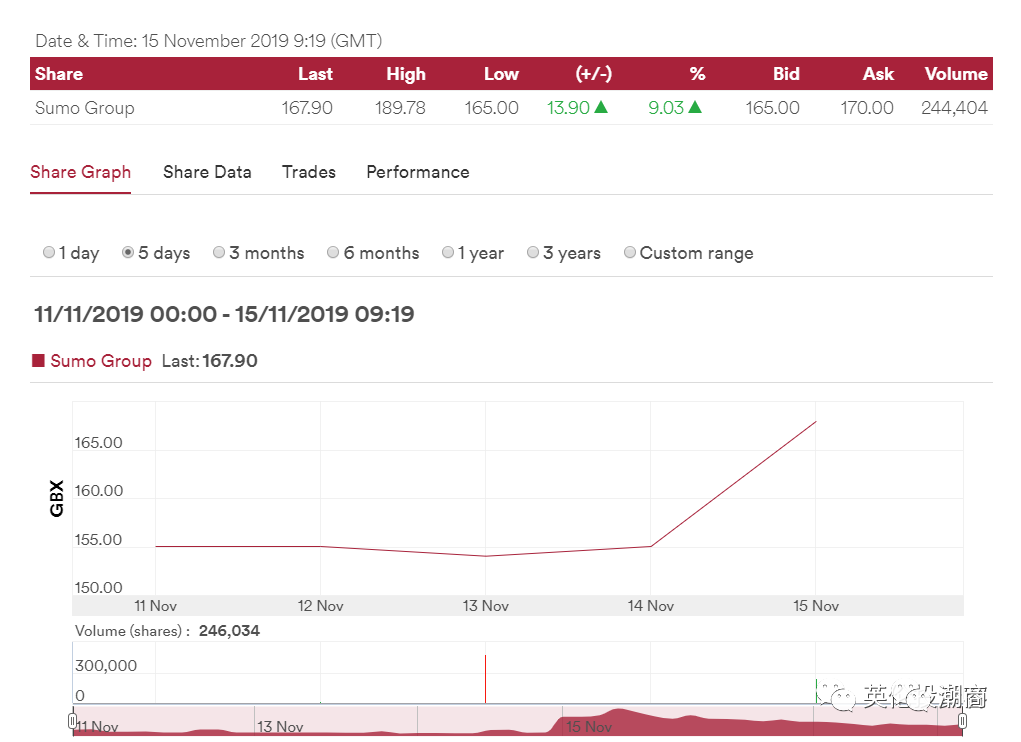
Task: Click the Date & Time stamp text
Action: (x=208, y=41)
